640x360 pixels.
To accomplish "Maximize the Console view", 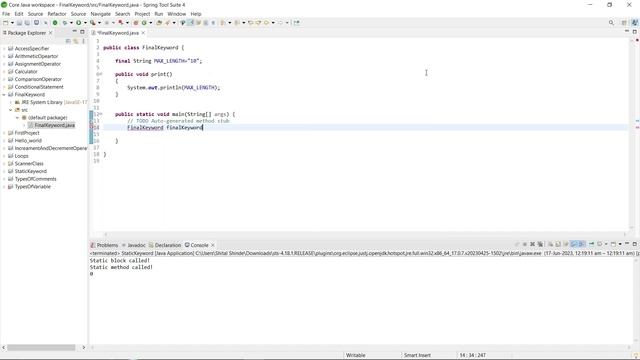I will 634,244.
